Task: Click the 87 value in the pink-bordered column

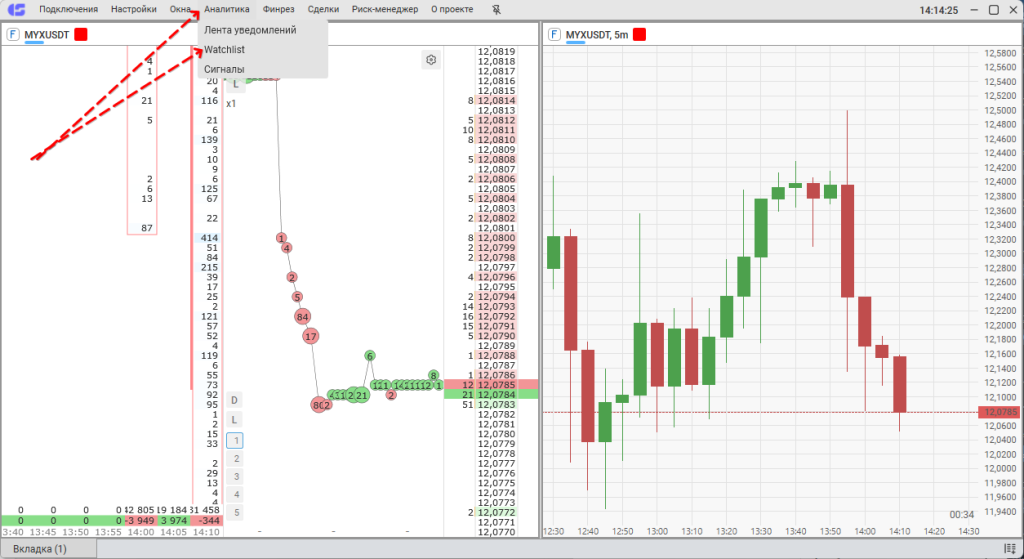Action: coord(147,228)
